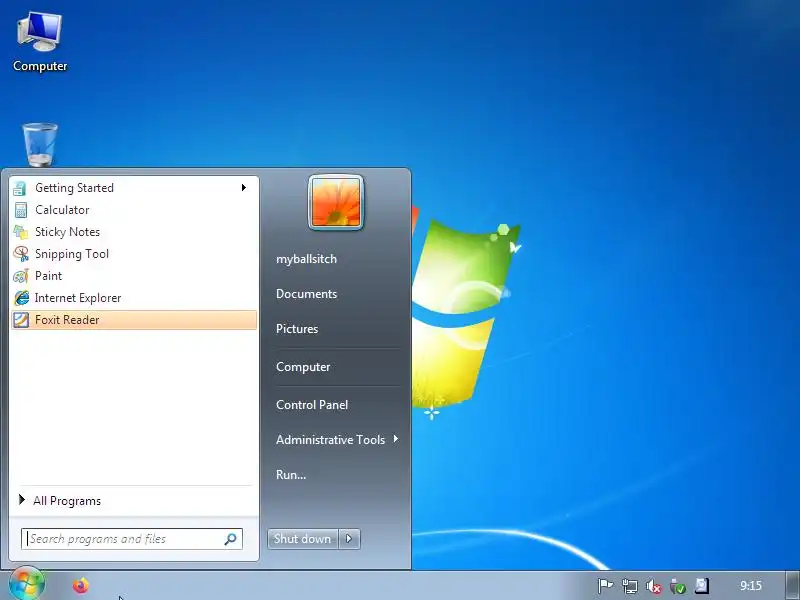Click the user account flower picture
This screenshot has width=800, height=600.
pyautogui.click(x=336, y=203)
